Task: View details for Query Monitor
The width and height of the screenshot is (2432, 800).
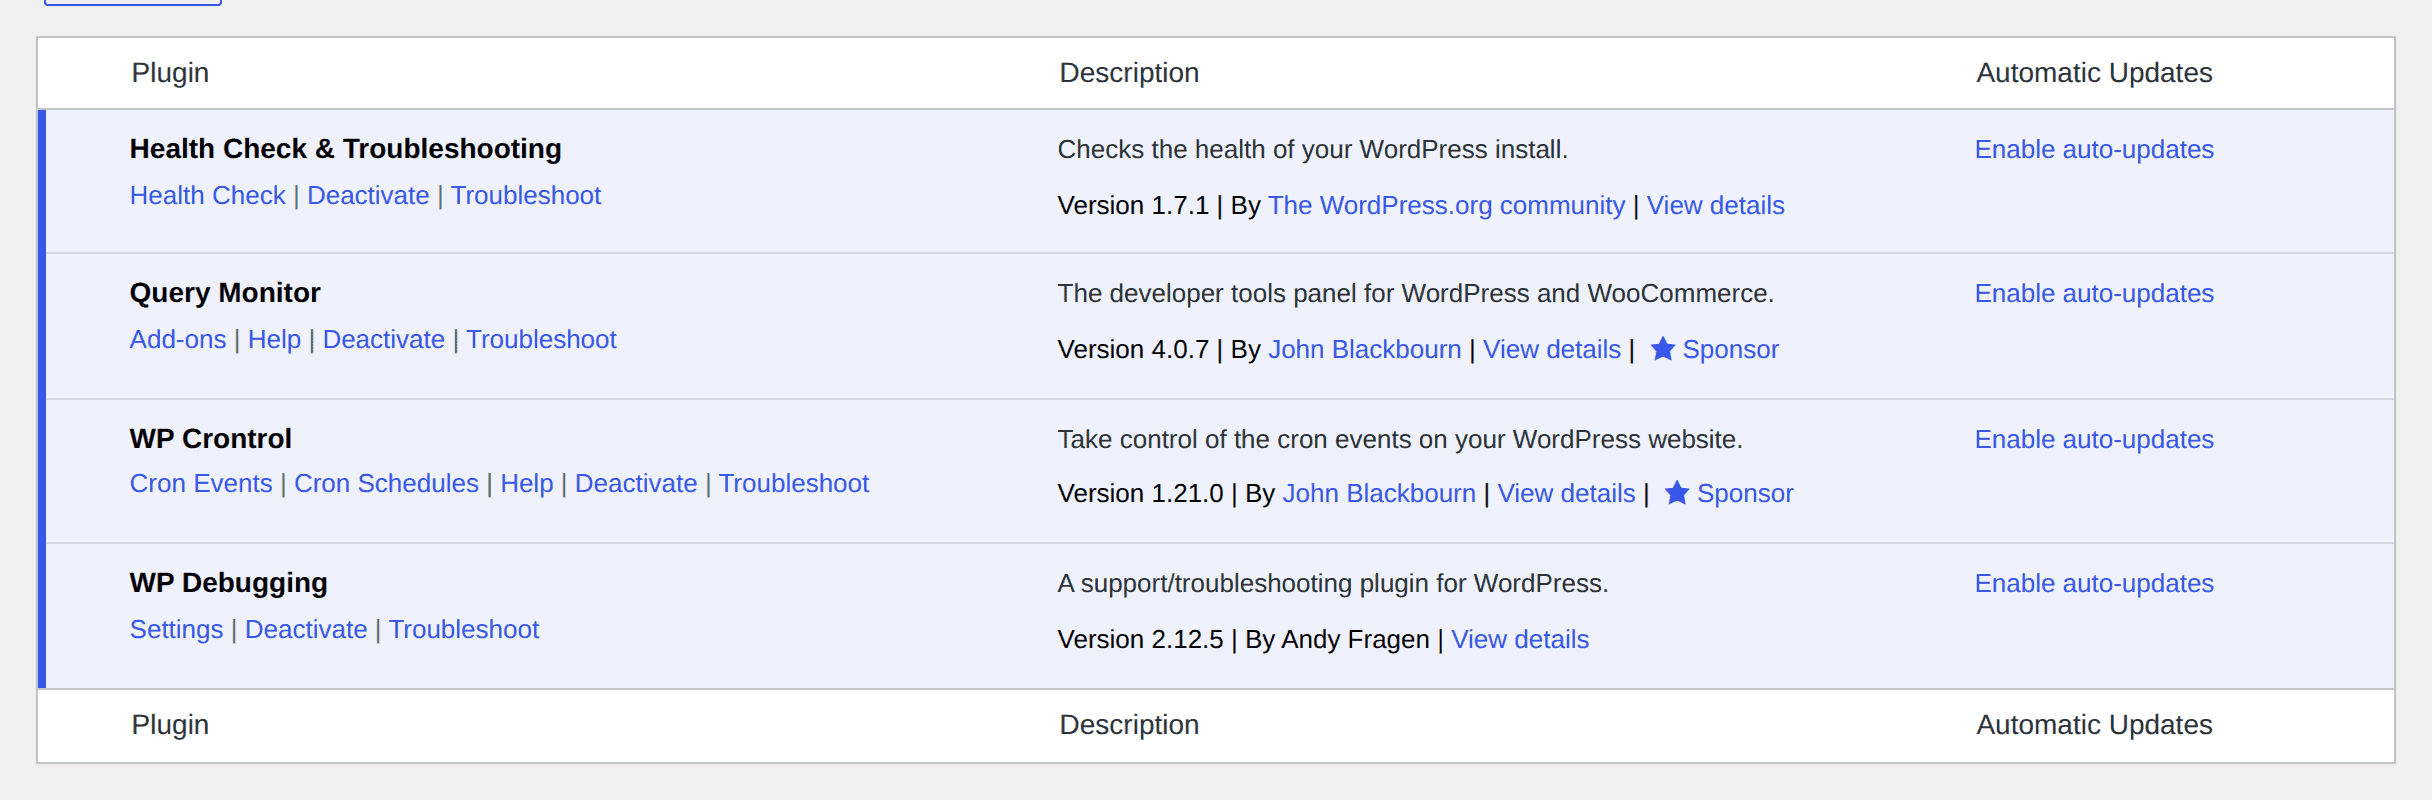Action: point(1551,349)
